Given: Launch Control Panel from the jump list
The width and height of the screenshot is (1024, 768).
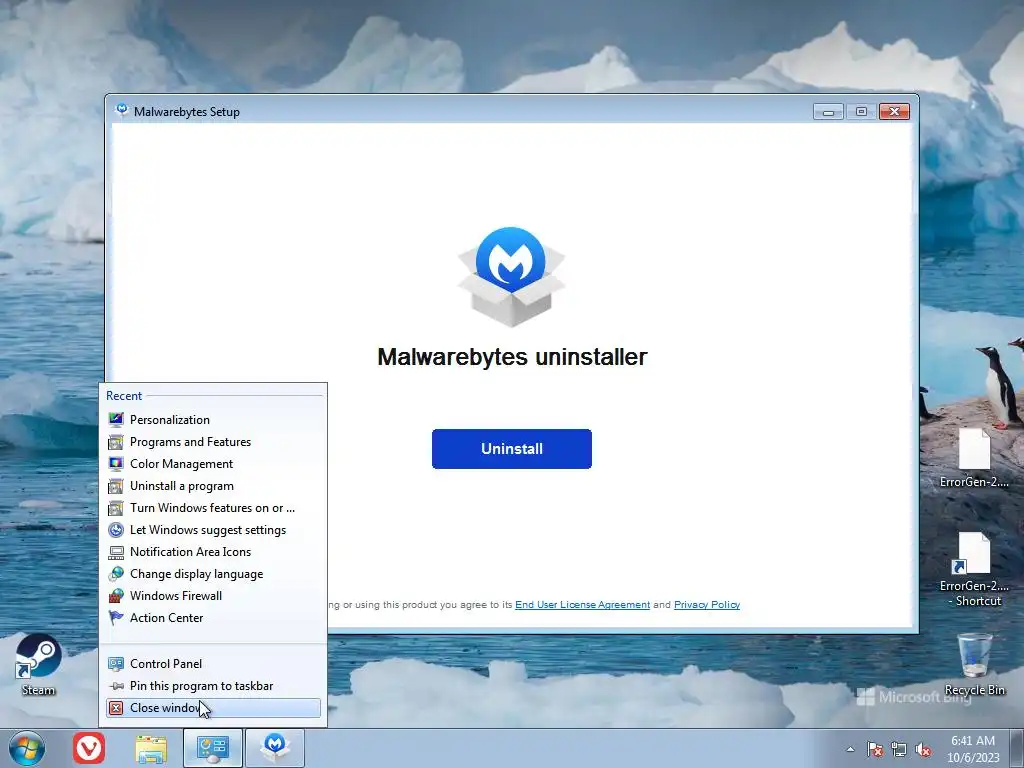Looking at the screenshot, I should [x=213, y=664].
